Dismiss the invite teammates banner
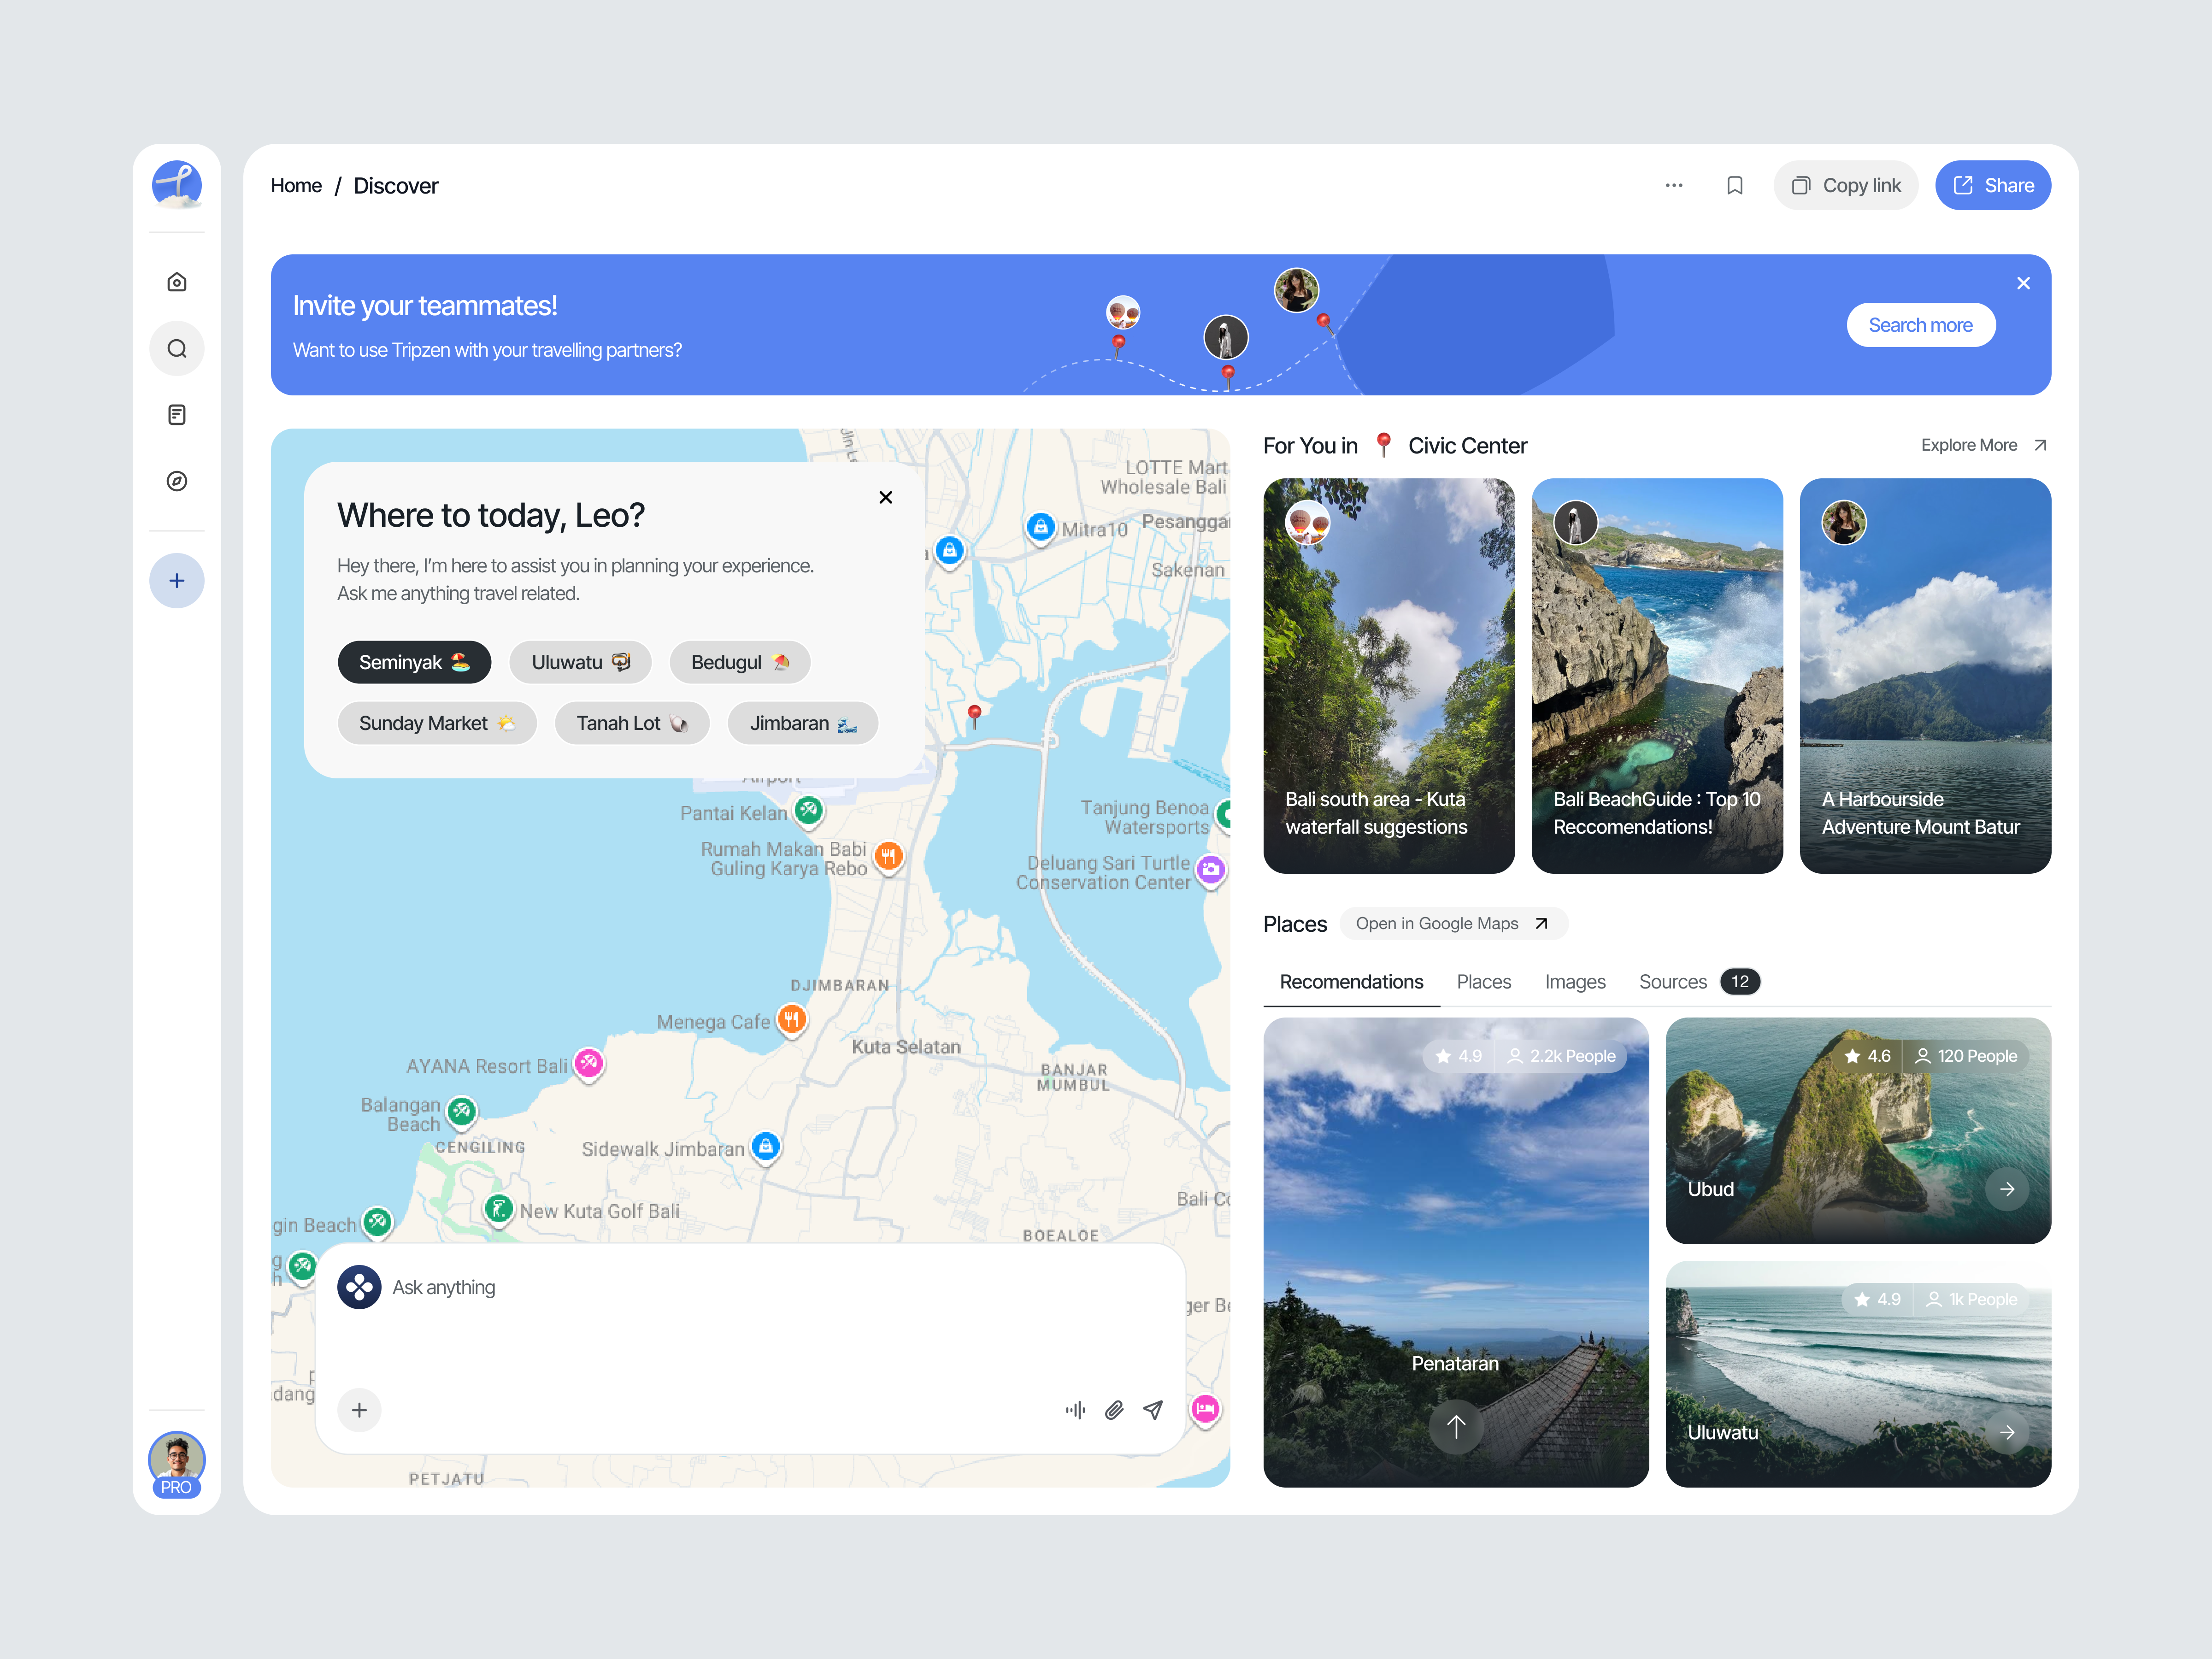The image size is (2212, 1659). (x=2023, y=283)
